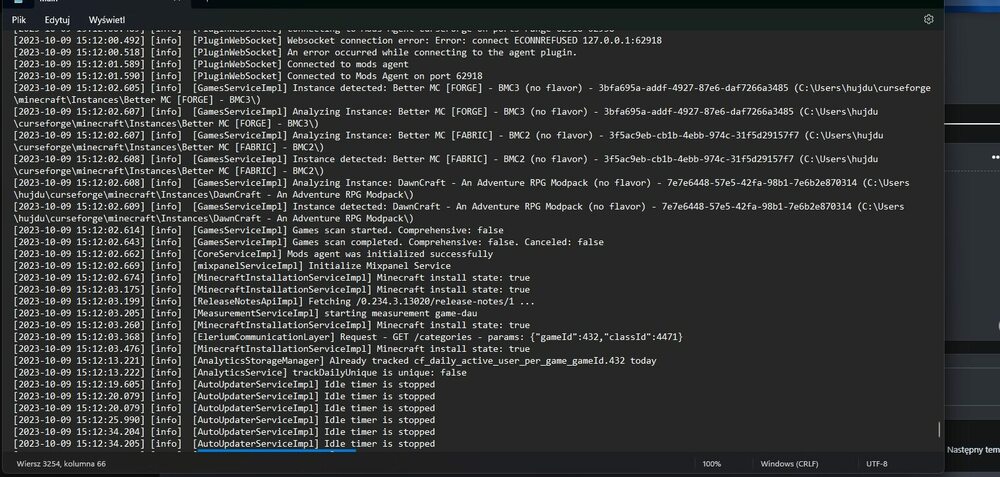Click the 15:12:03.260 Minecraft install state line
This screenshot has height=477, width=1000.
272,325
